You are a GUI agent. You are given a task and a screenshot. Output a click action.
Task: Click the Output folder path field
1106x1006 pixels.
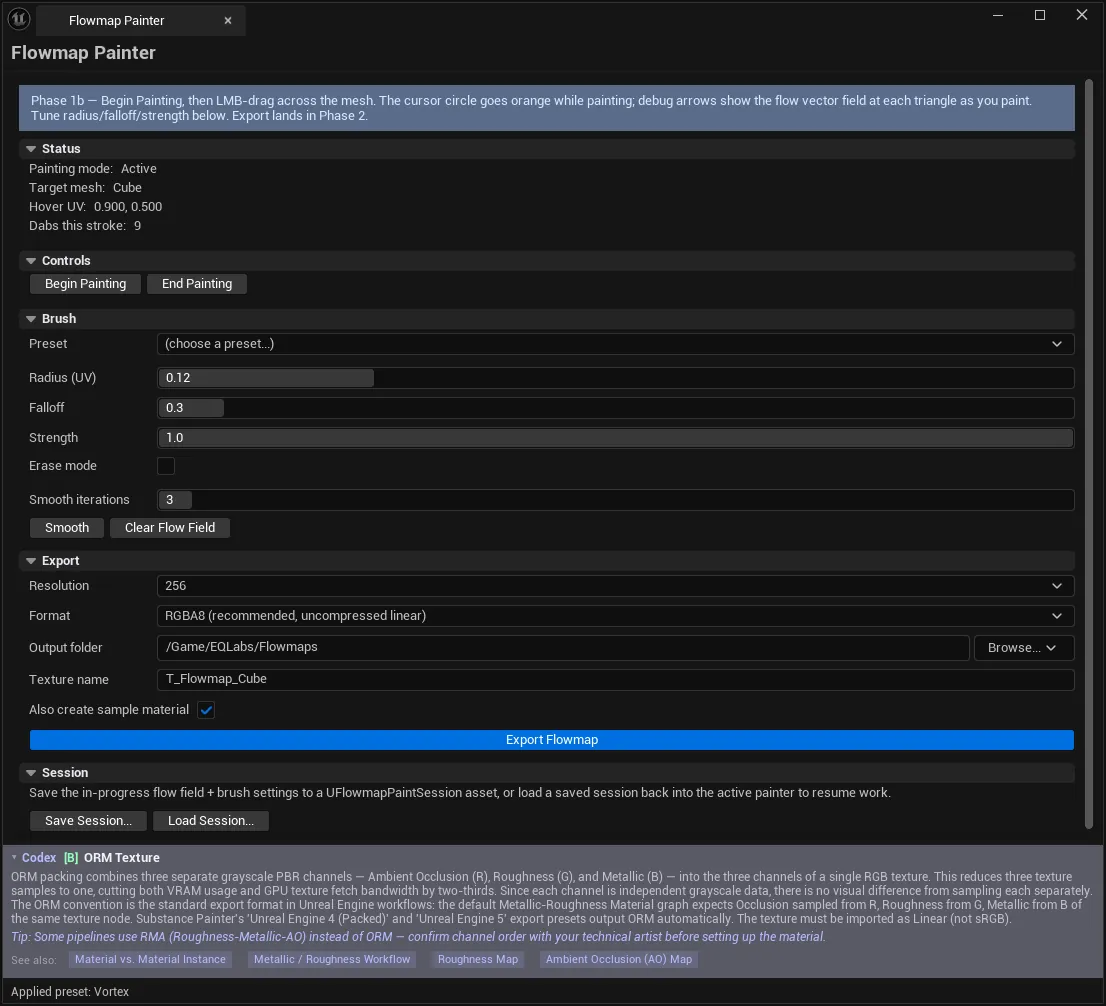pos(563,648)
